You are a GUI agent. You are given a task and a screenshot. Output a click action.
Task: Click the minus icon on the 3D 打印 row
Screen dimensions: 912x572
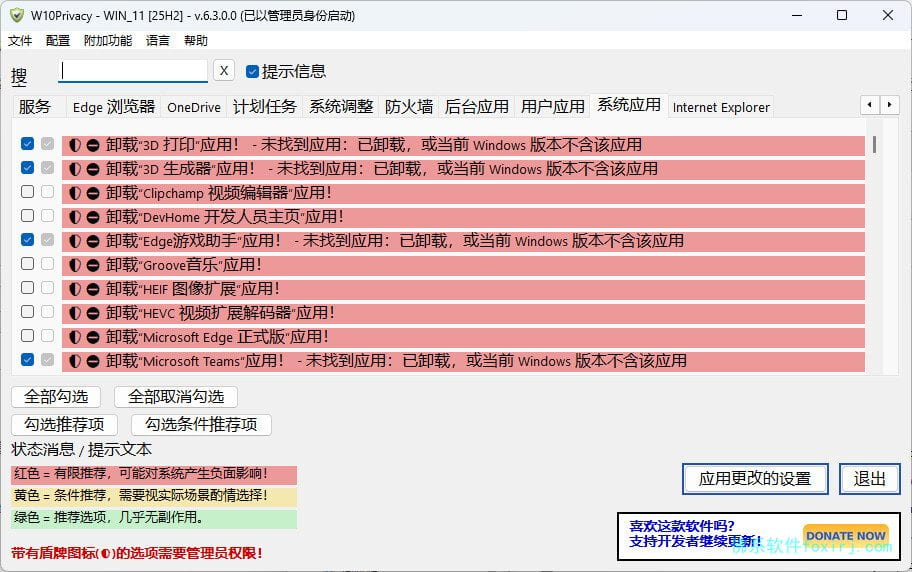(x=92, y=145)
